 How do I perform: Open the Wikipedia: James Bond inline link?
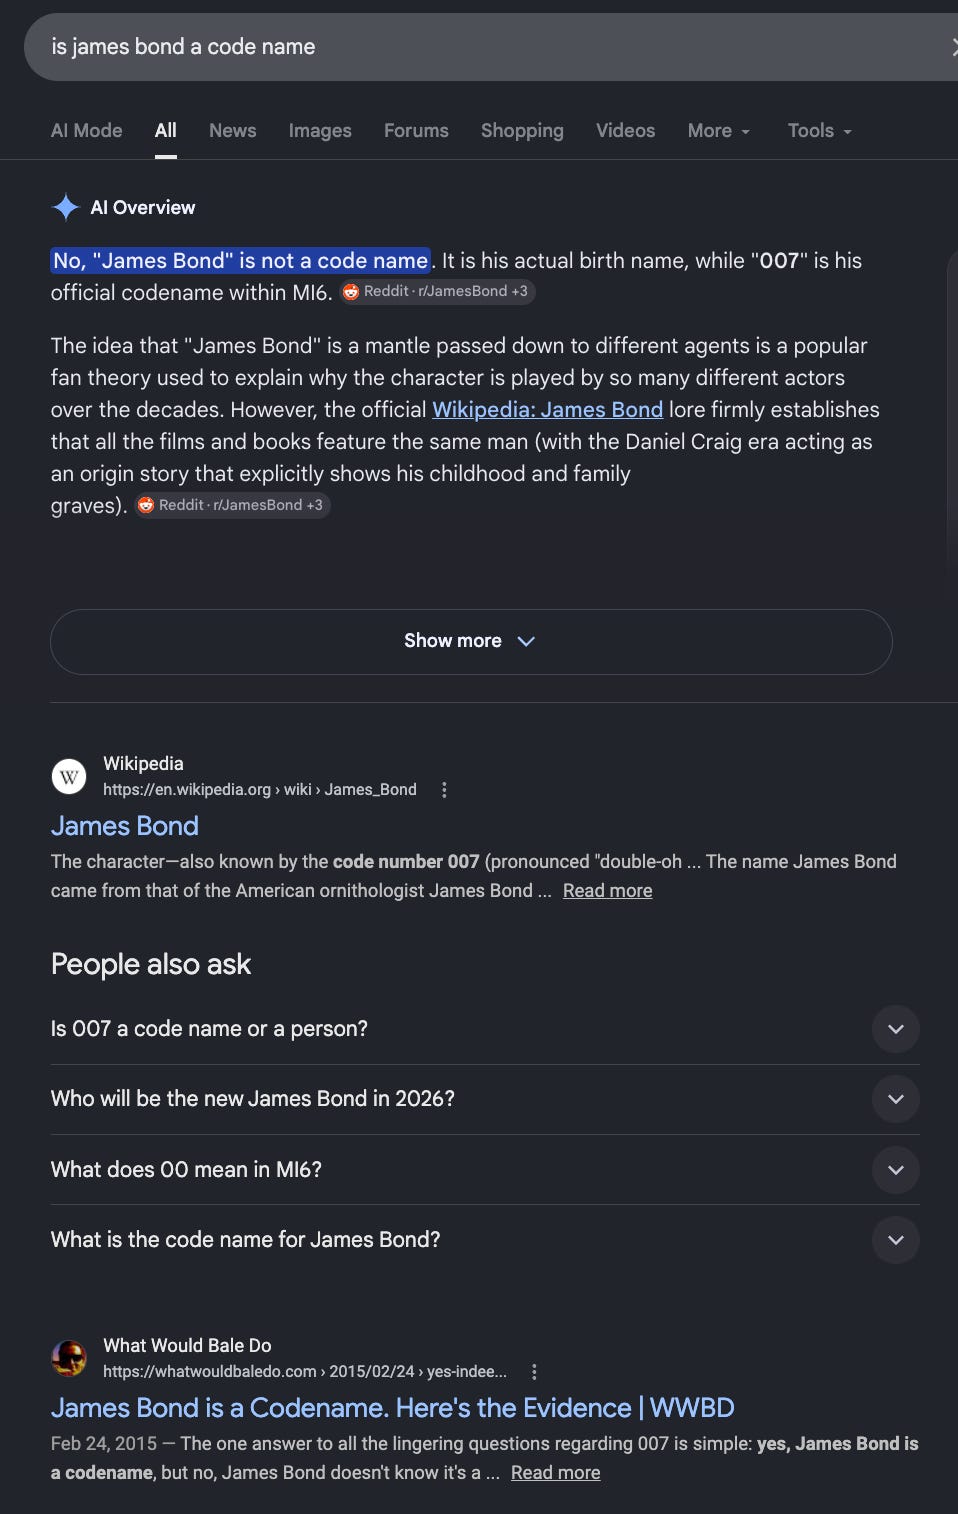click(547, 410)
